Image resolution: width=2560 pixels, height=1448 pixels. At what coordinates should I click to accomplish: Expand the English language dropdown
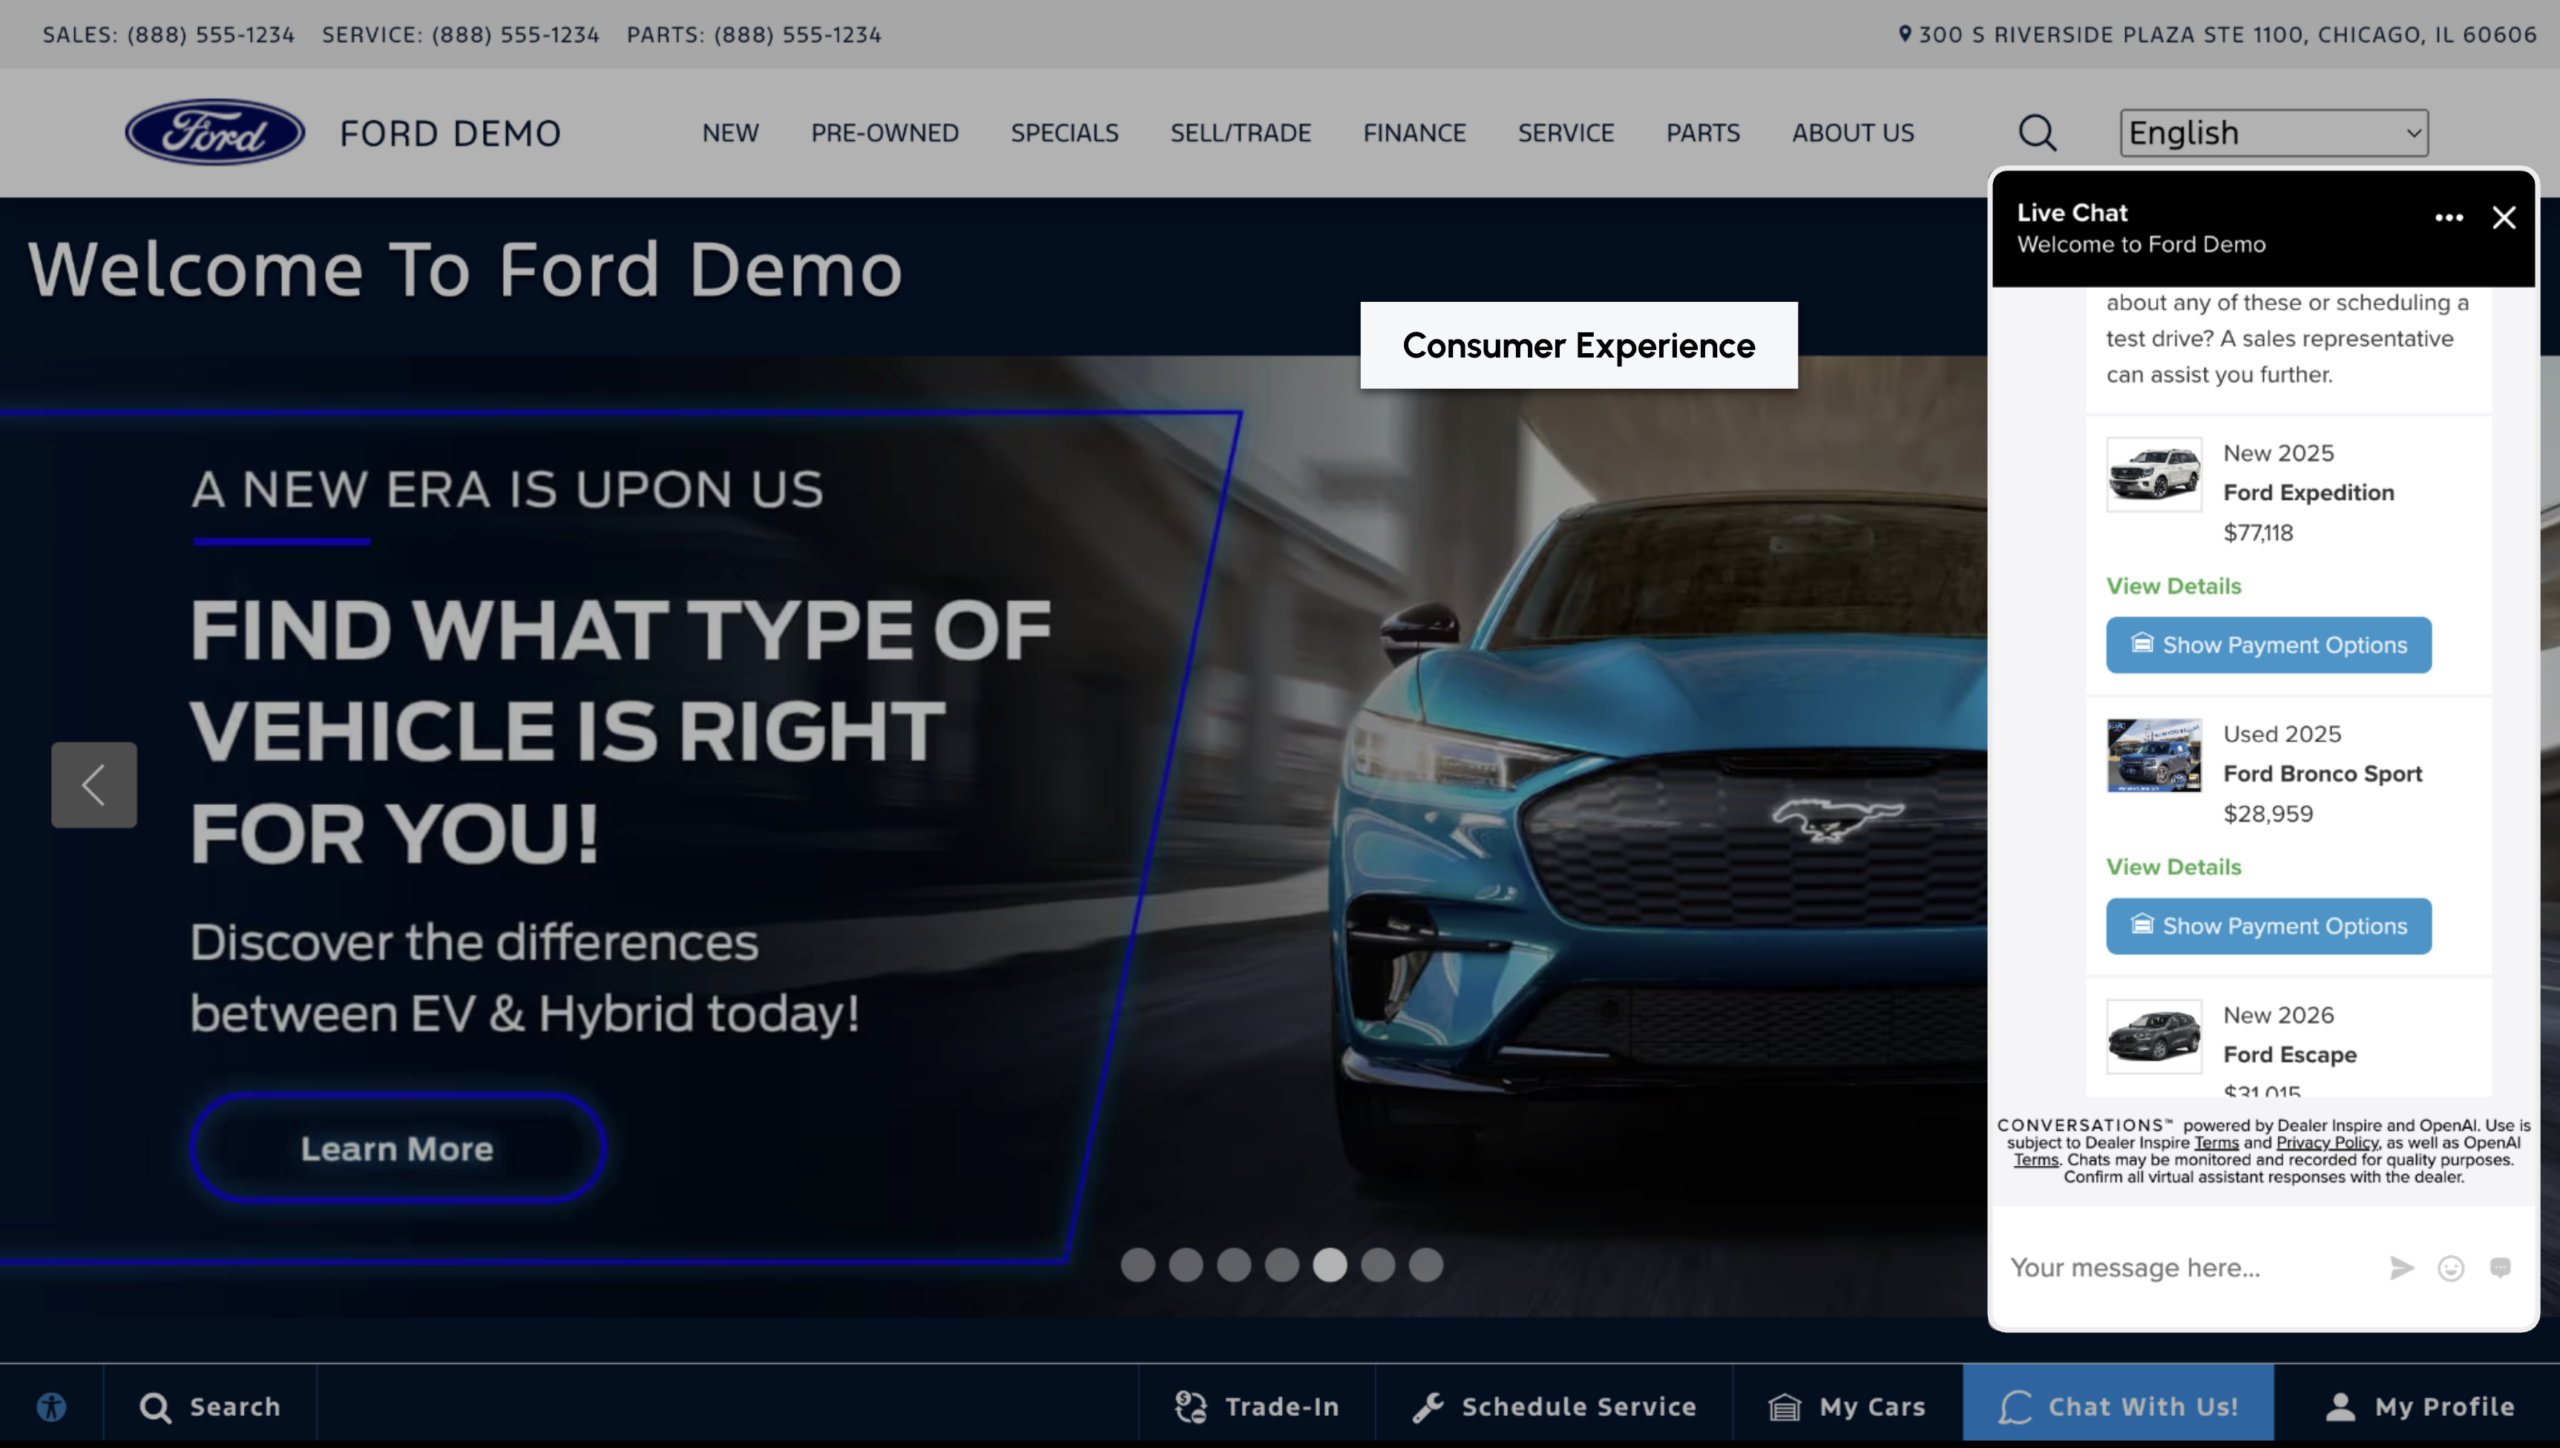tap(2274, 133)
